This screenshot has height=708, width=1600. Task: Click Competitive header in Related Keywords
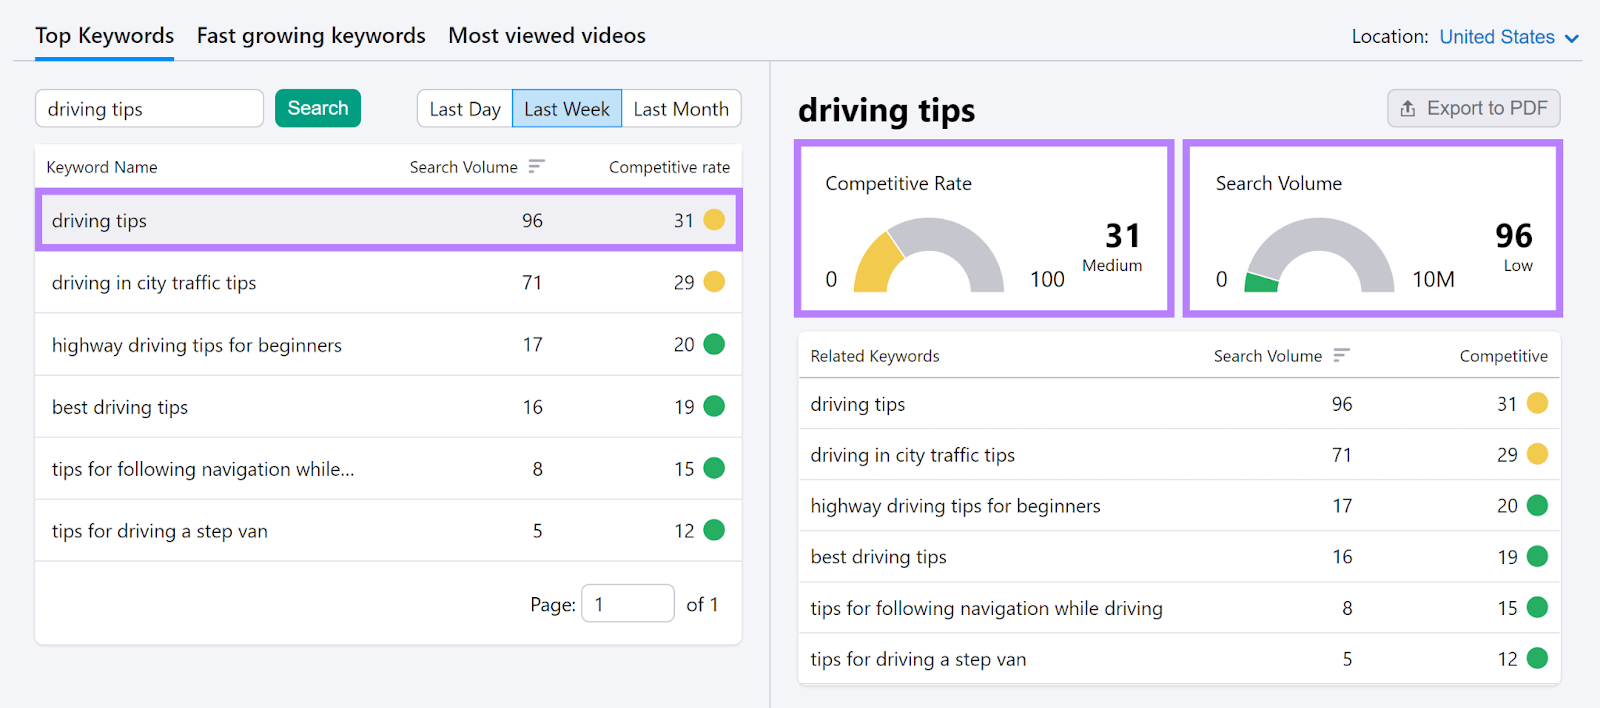pos(1504,356)
